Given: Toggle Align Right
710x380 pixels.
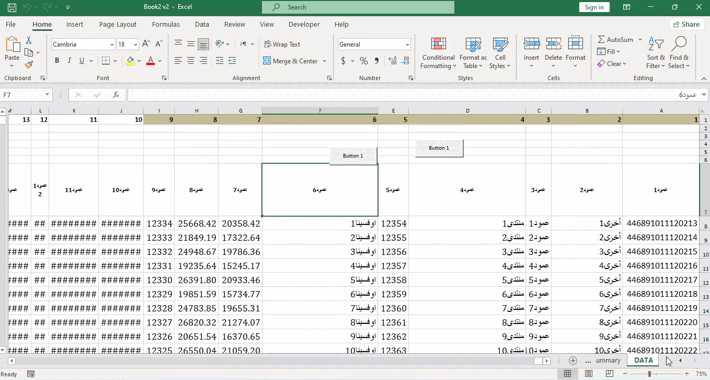Looking at the screenshot, I should [203, 61].
